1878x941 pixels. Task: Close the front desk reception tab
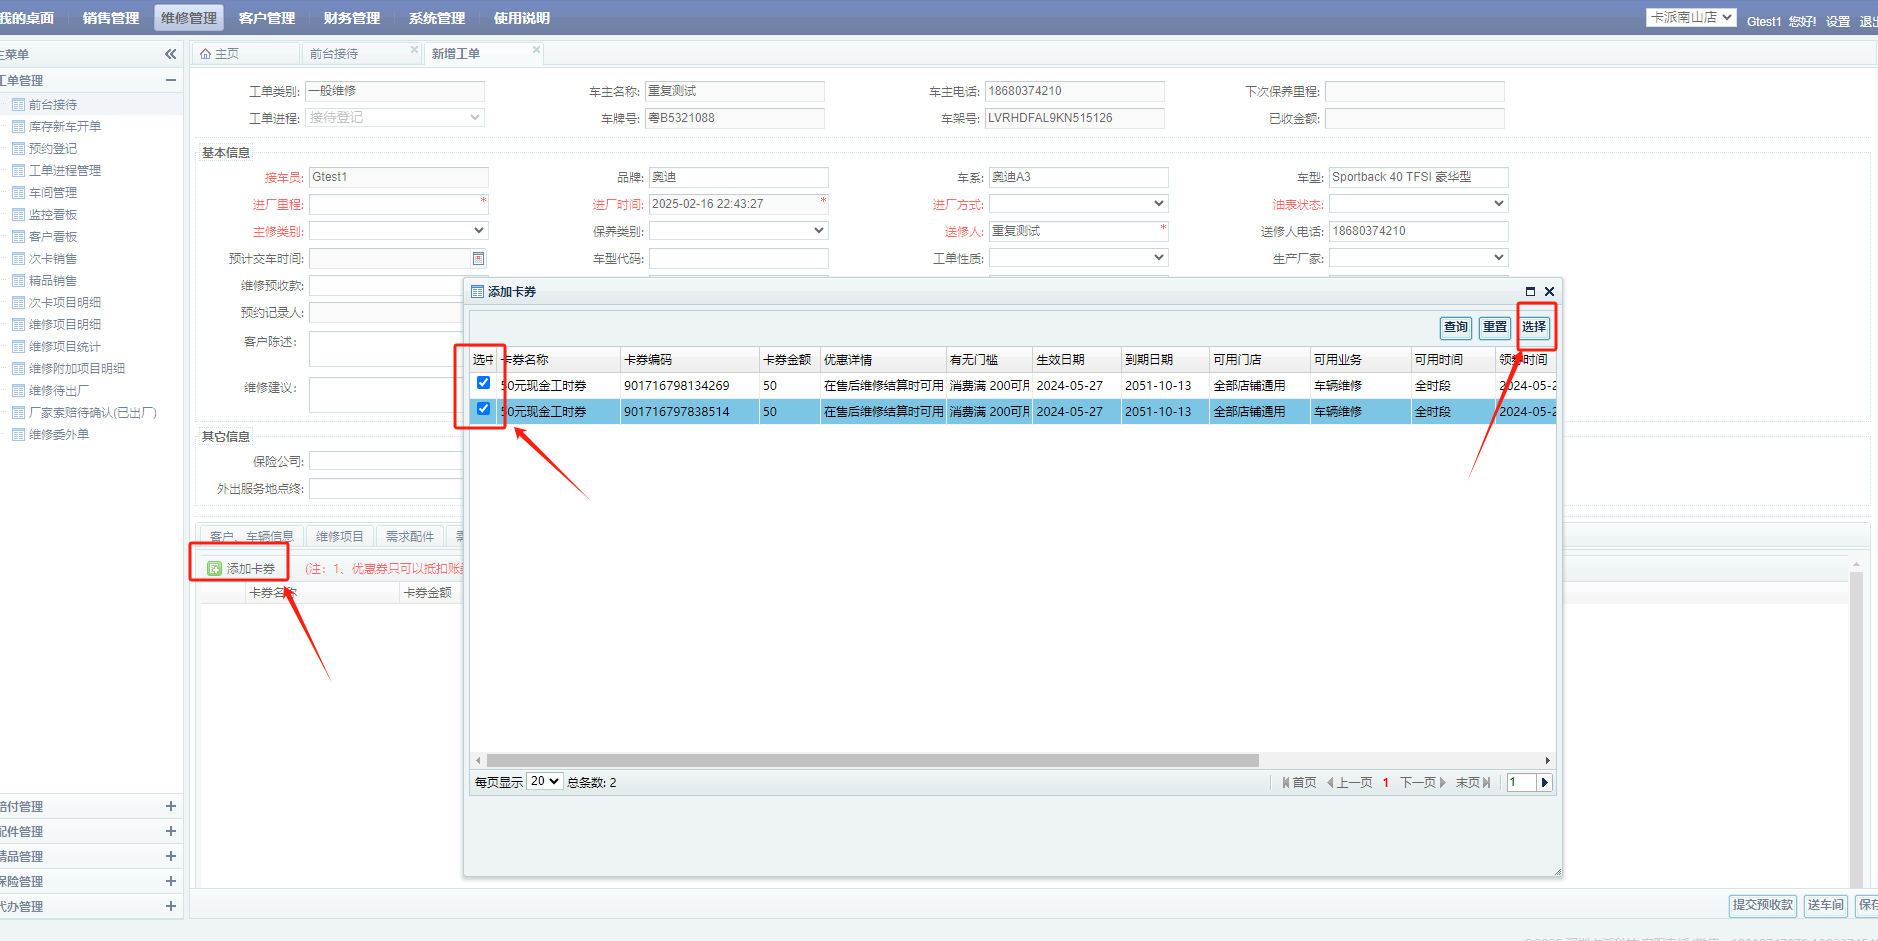point(414,50)
